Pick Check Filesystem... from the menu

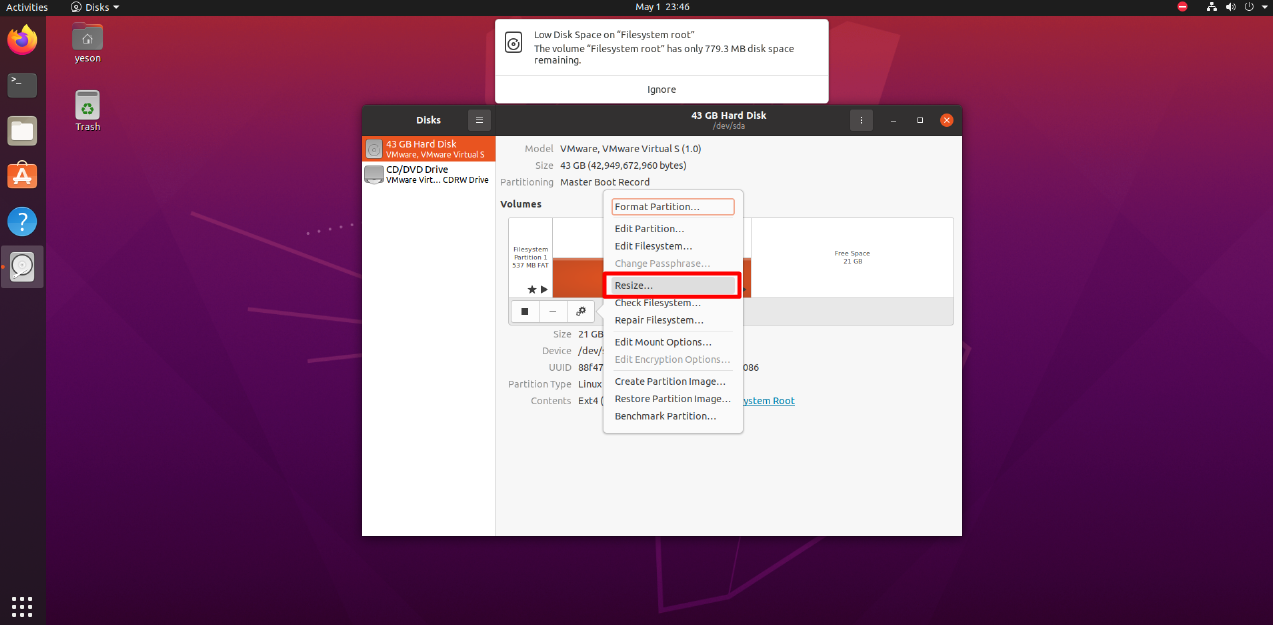pos(672,303)
